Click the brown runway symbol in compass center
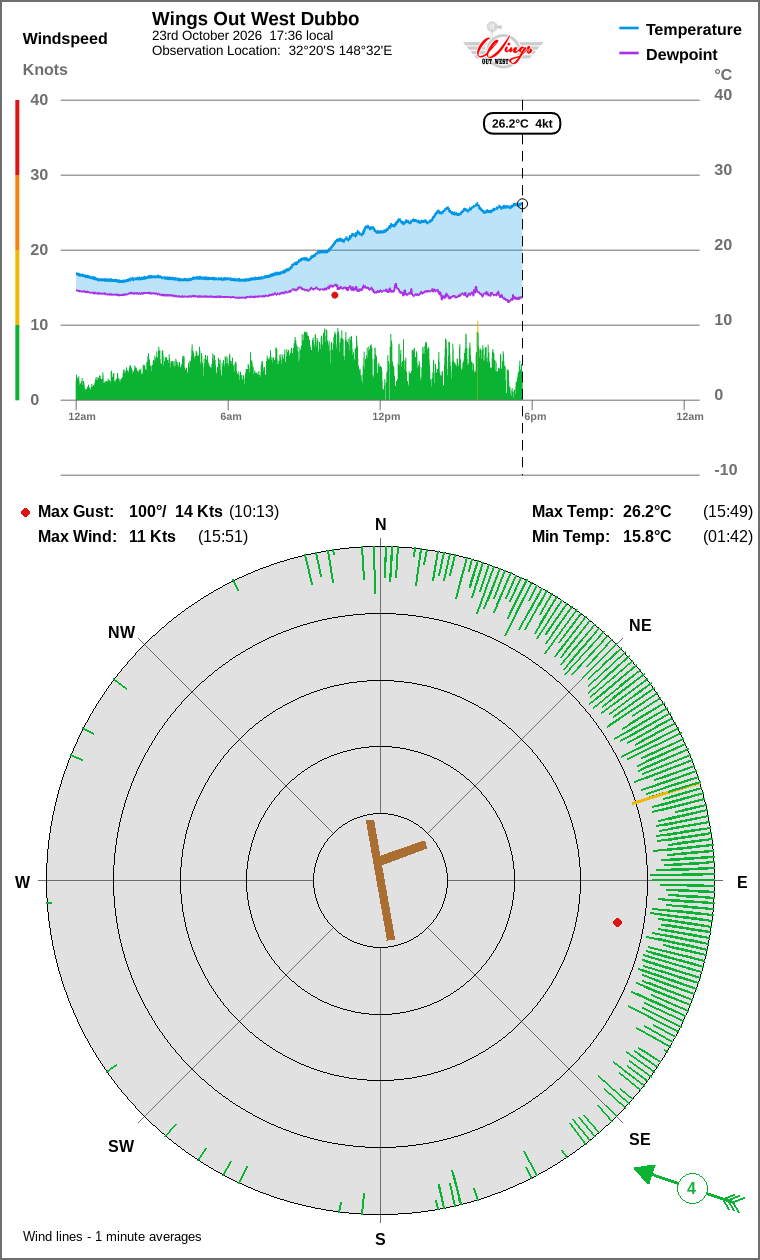 click(394, 879)
